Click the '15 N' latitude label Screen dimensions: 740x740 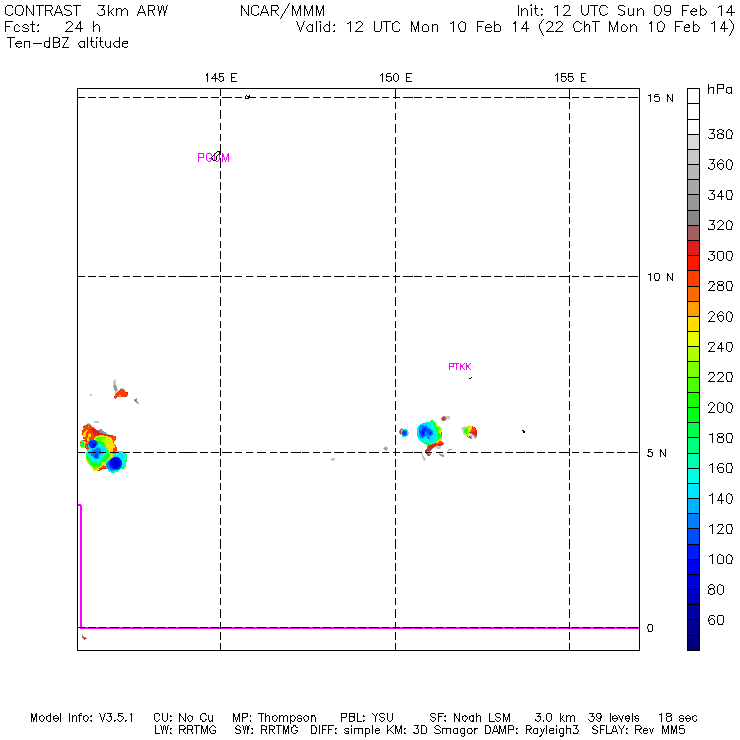[x=660, y=98]
